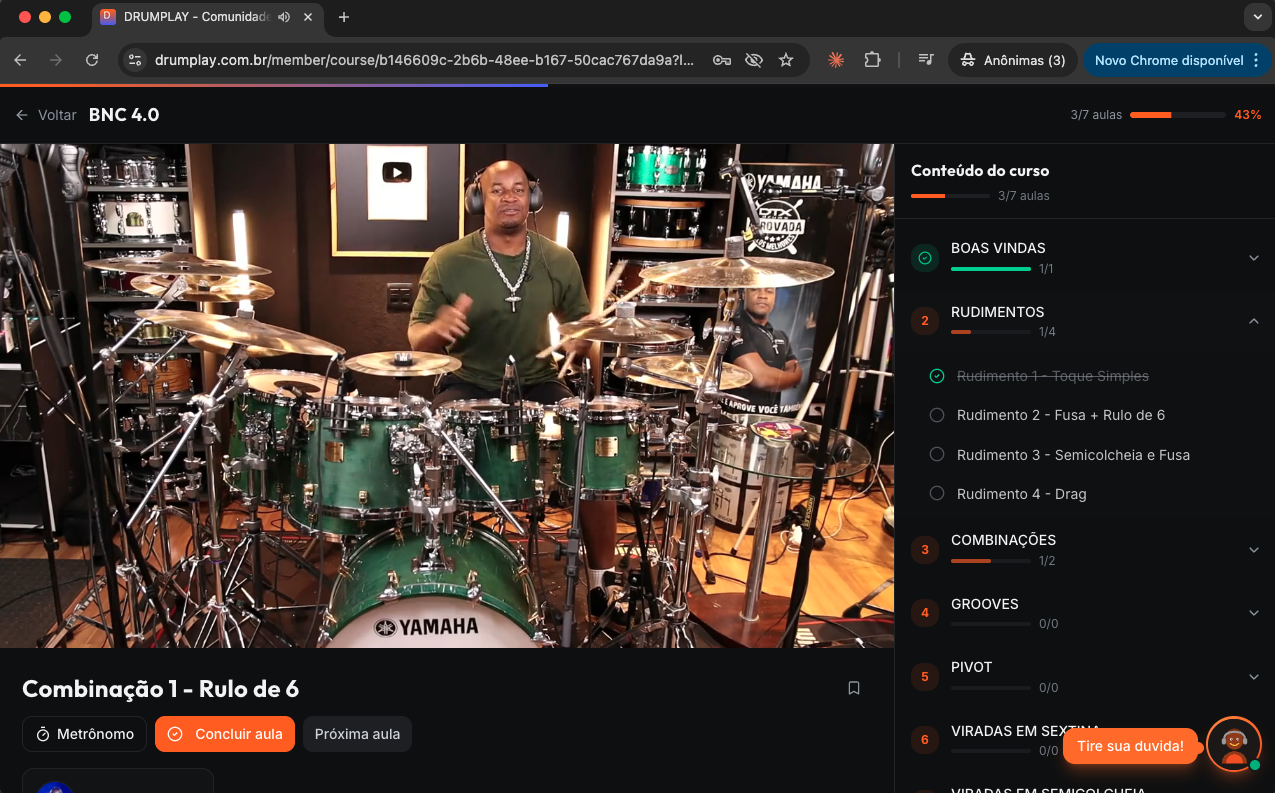Select the DRUMPLAY - Comunidade tab

coord(208,17)
